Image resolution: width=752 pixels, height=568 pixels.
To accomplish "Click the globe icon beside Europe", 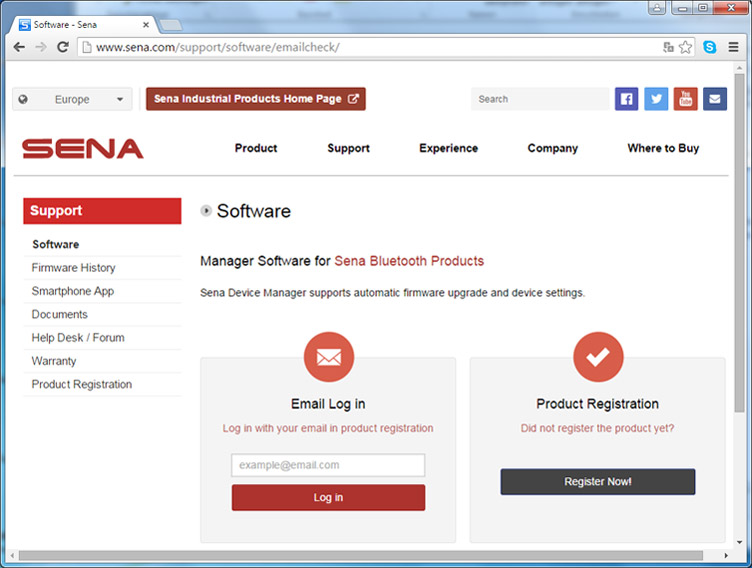I will pyautogui.click(x=23, y=99).
